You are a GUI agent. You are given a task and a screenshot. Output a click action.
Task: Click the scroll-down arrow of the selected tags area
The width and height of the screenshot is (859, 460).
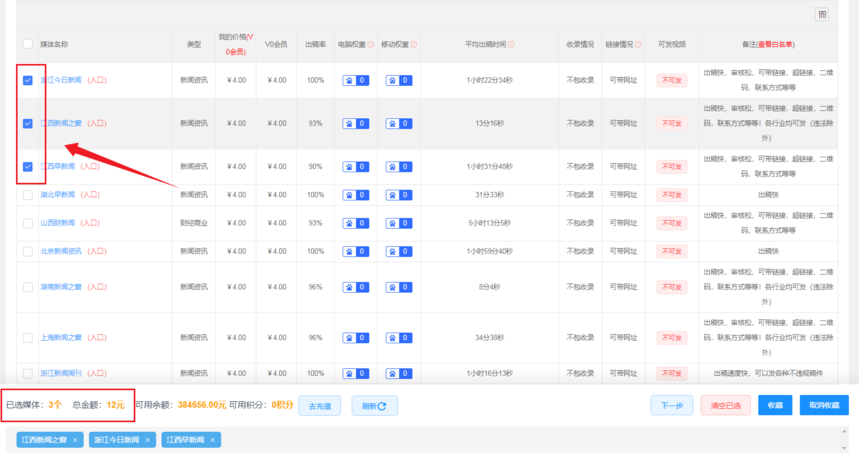click(x=844, y=447)
